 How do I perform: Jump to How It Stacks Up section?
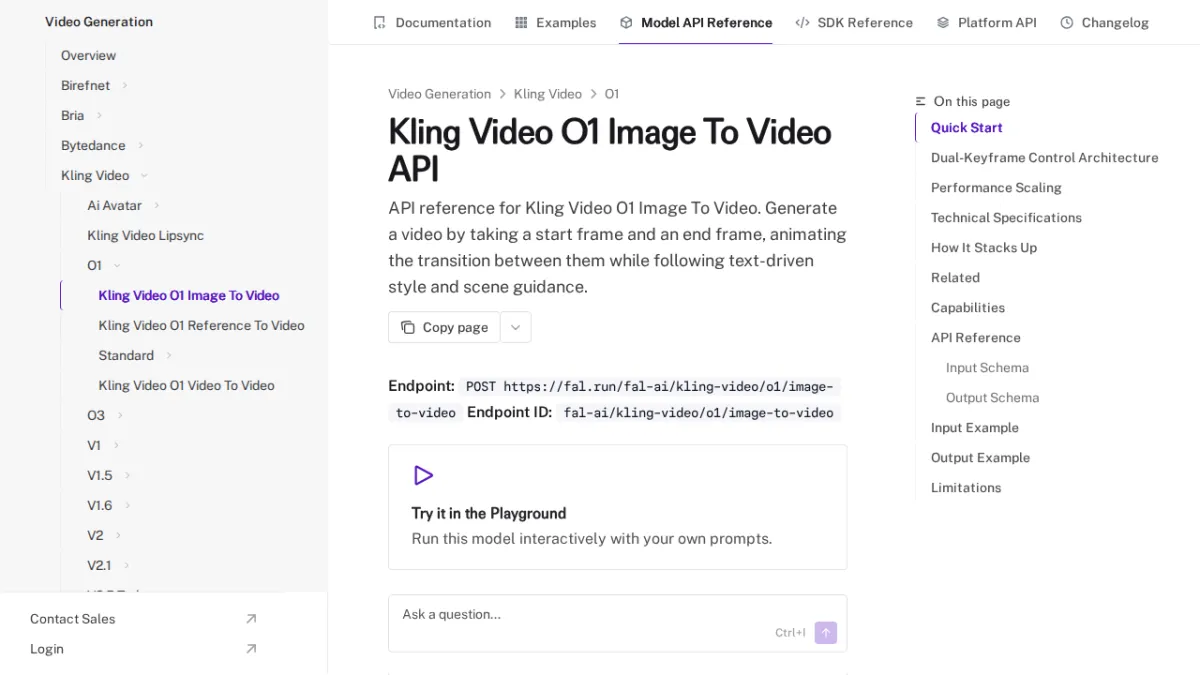[x=983, y=247]
